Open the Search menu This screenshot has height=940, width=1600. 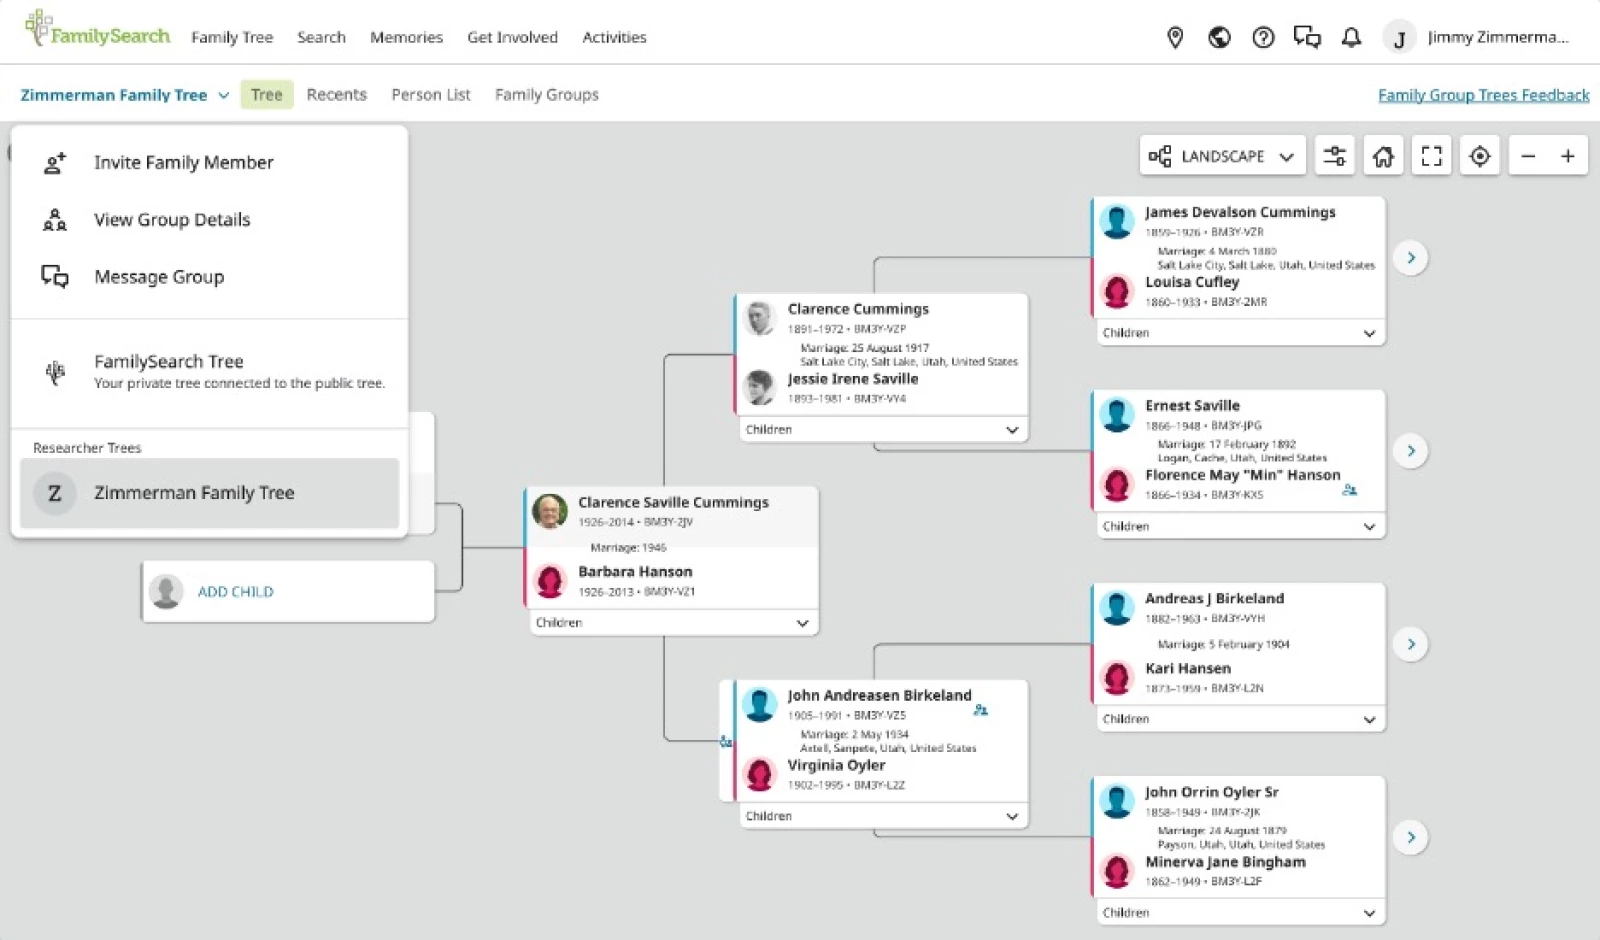pyautogui.click(x=321, y=38)
